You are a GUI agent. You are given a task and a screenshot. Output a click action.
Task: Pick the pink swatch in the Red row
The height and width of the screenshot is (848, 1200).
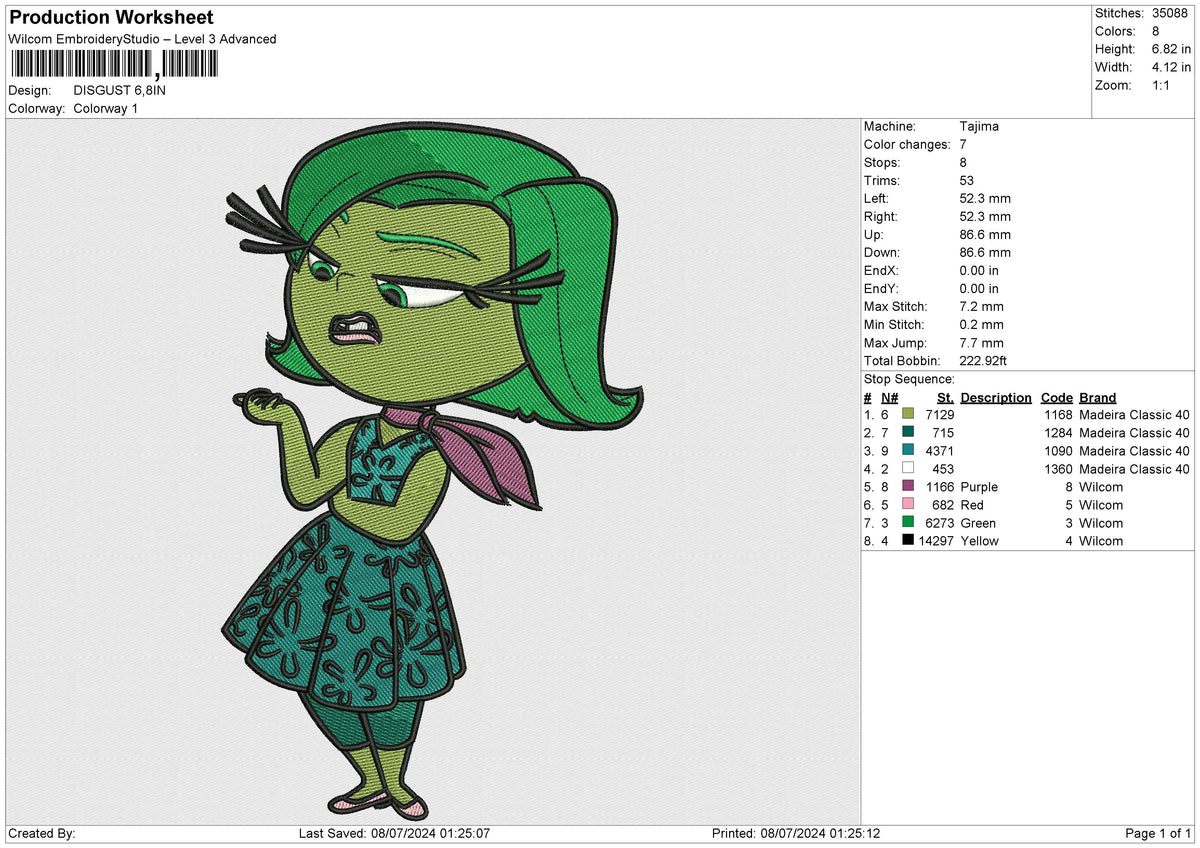pyautogui.click(x=907, y=505)
